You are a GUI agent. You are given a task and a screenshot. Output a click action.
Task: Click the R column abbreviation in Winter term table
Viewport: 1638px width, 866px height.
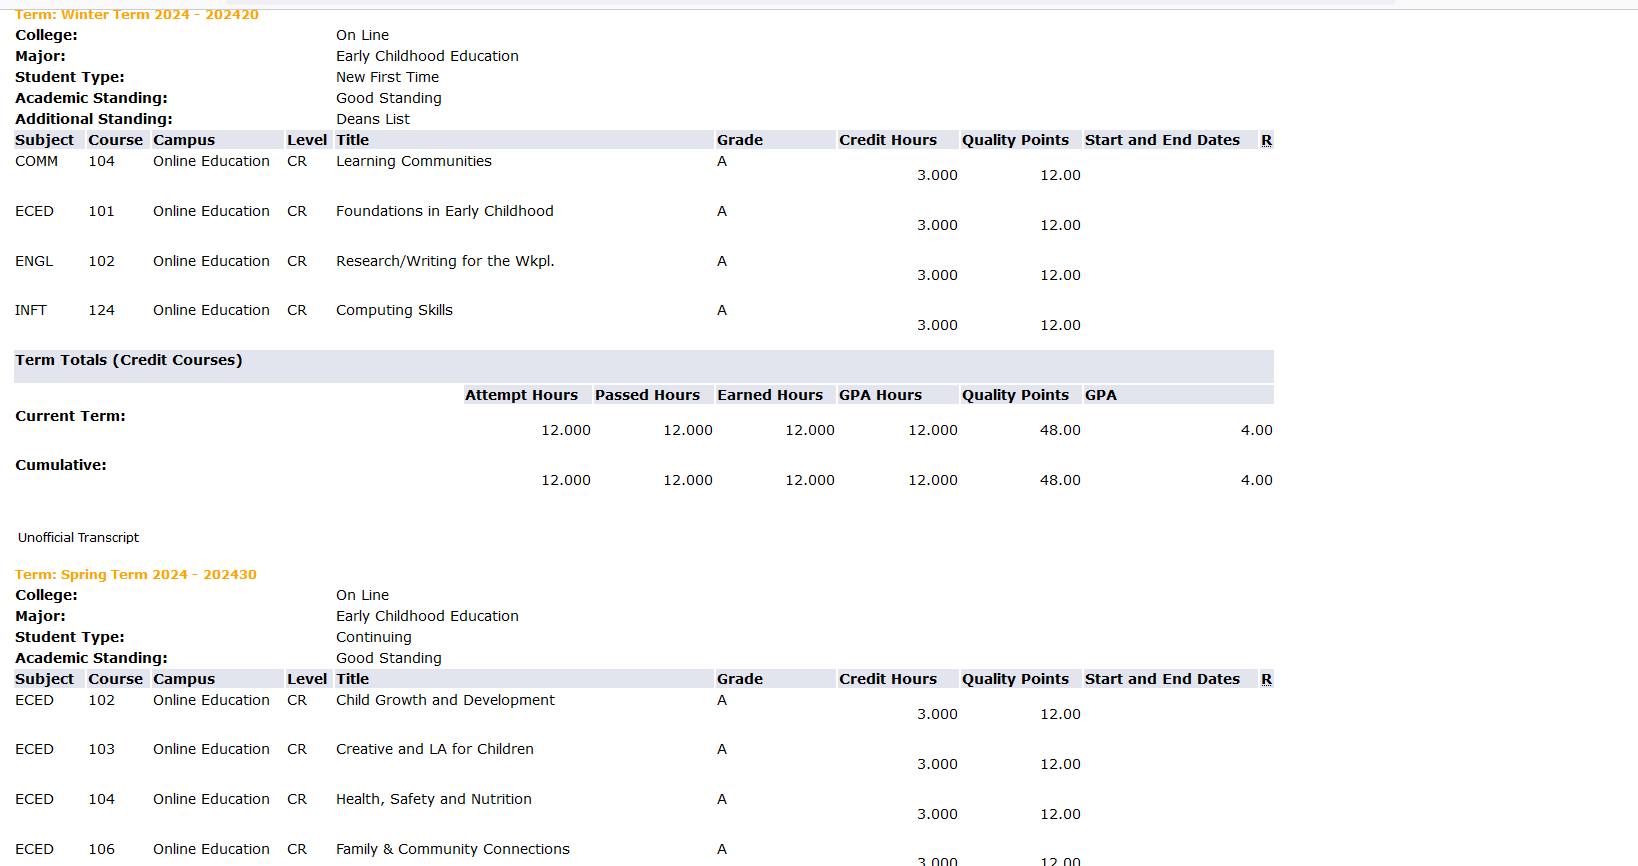point(1266,141)
